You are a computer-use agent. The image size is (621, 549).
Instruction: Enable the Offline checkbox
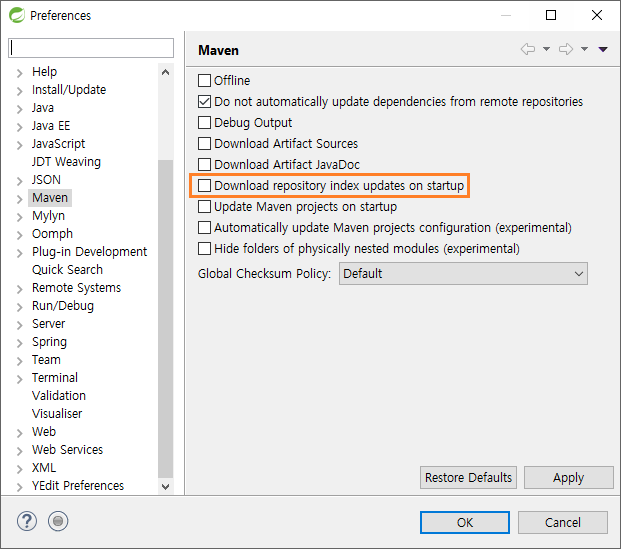(204, 80)
